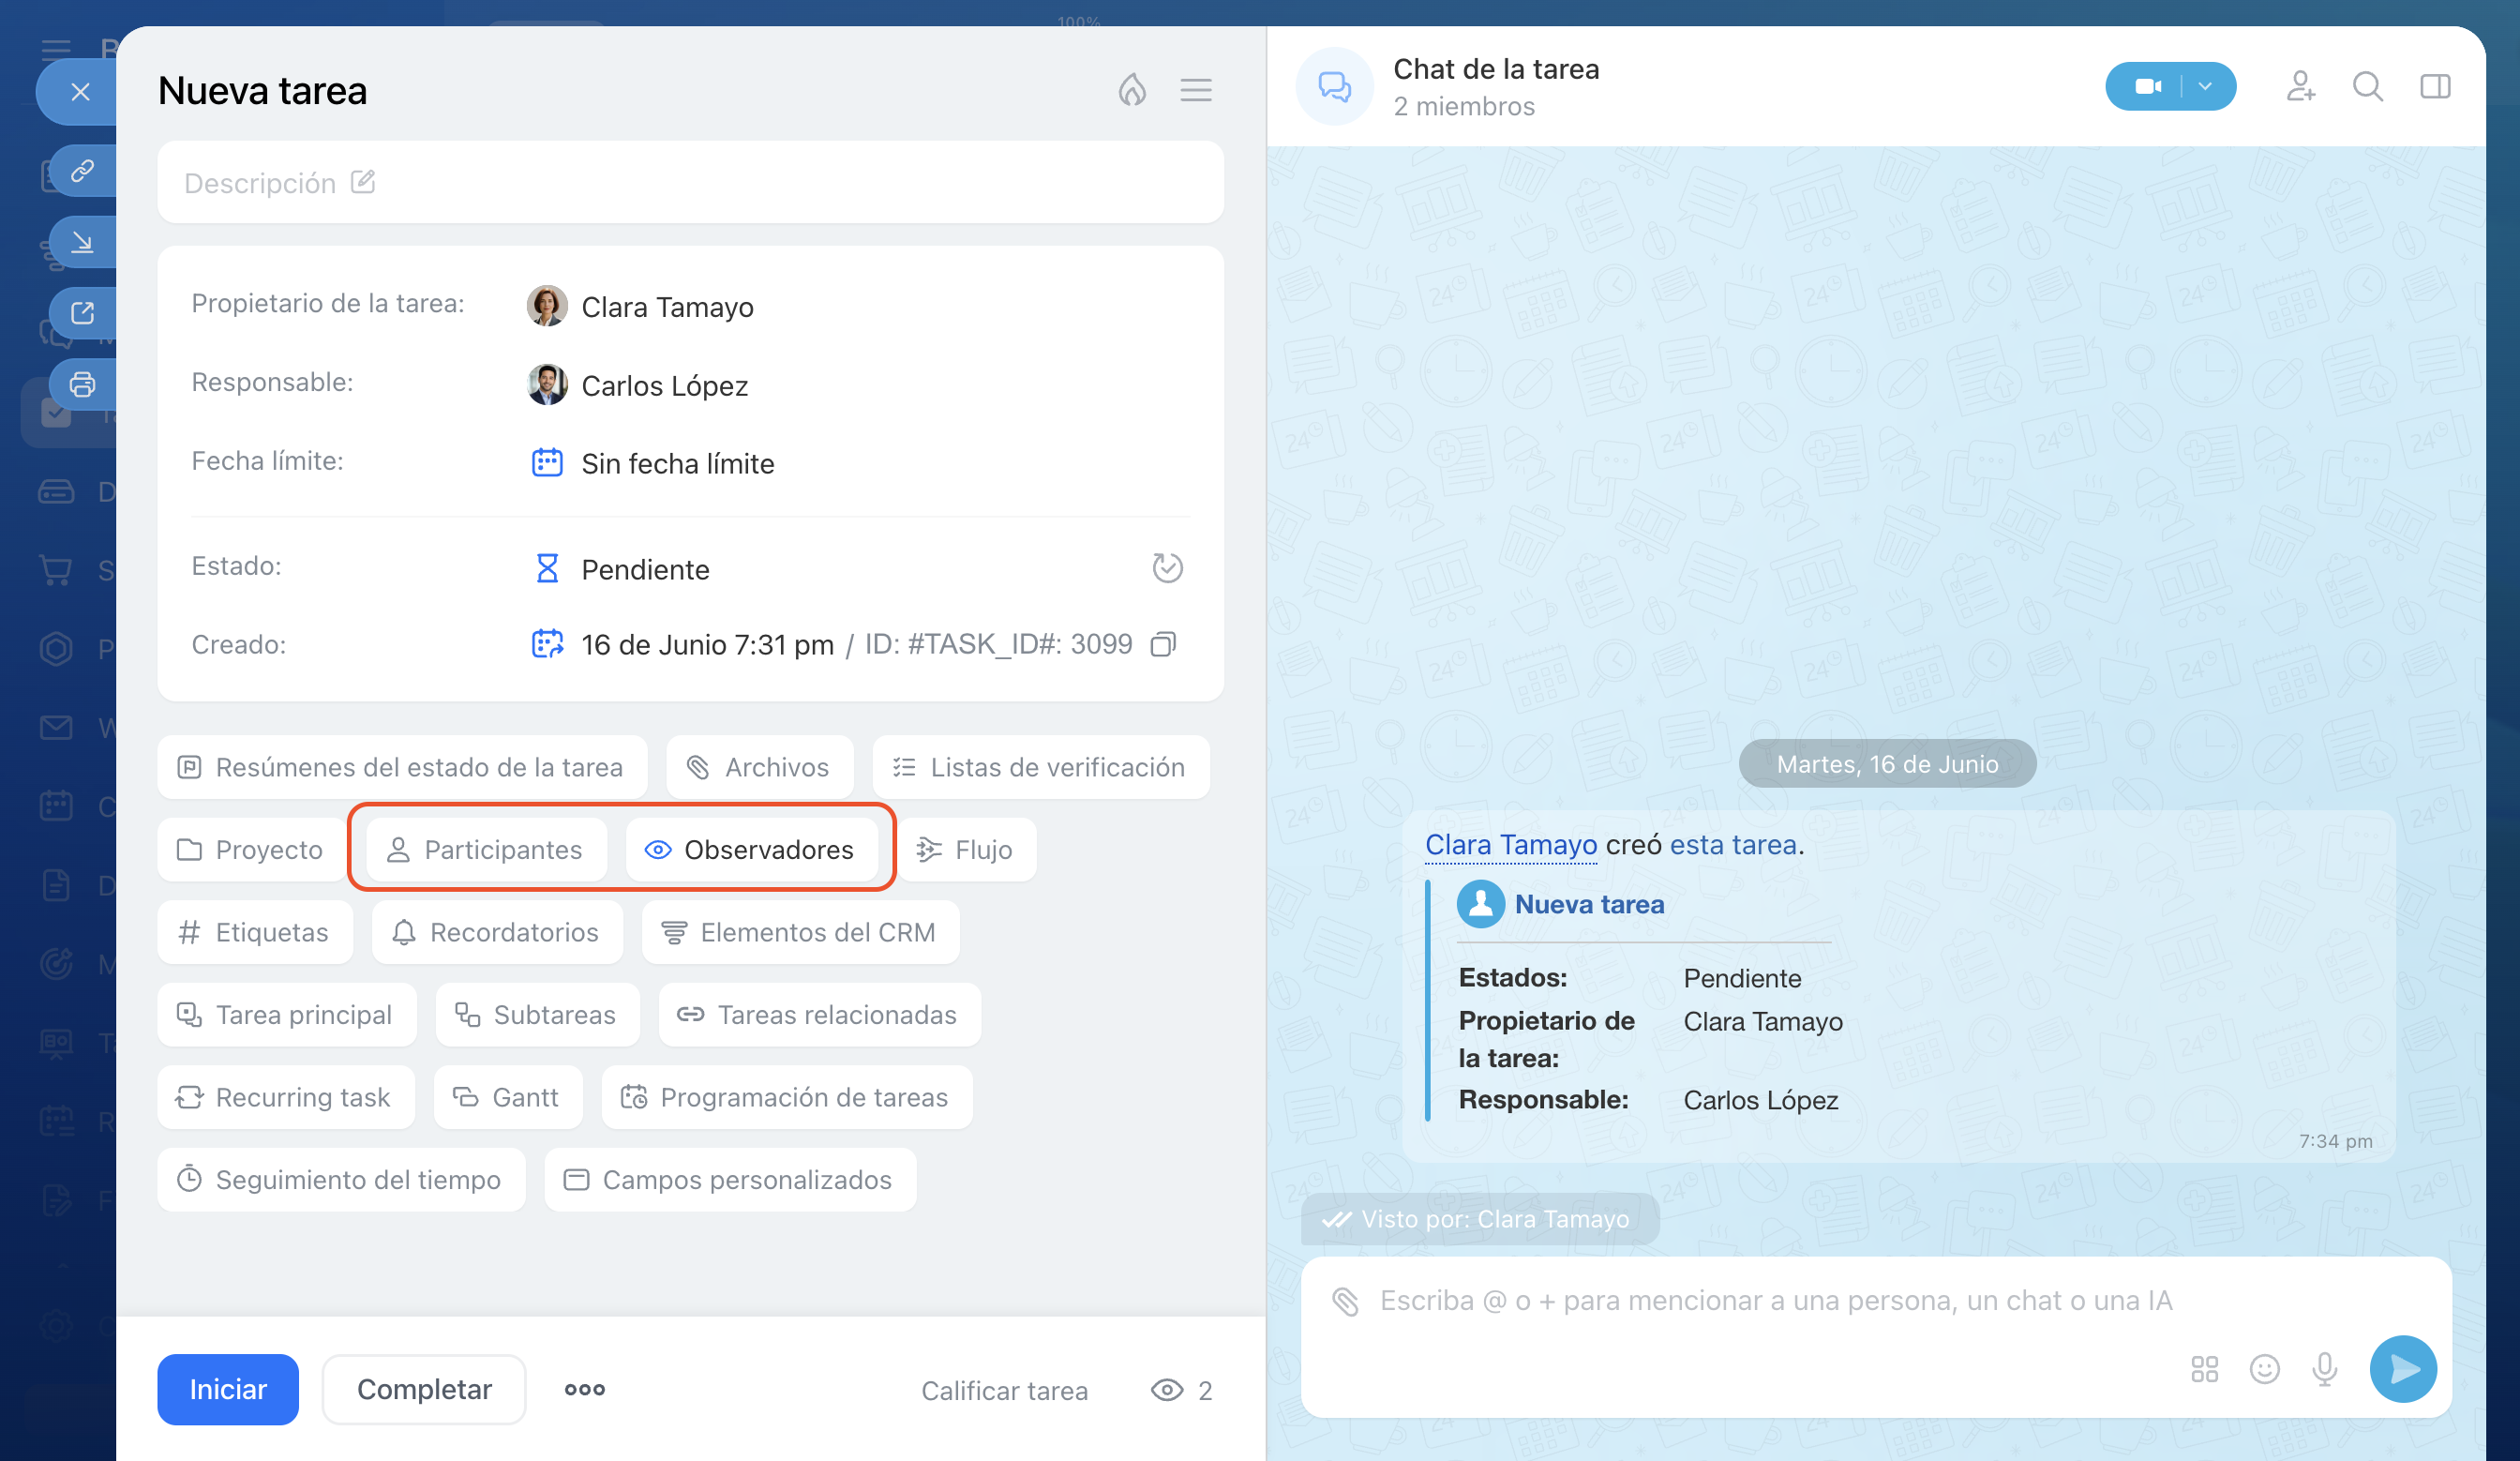The image size is (2520, 1461).
Task: Click the microphone voice message icon
Action: (2325, 1369)
